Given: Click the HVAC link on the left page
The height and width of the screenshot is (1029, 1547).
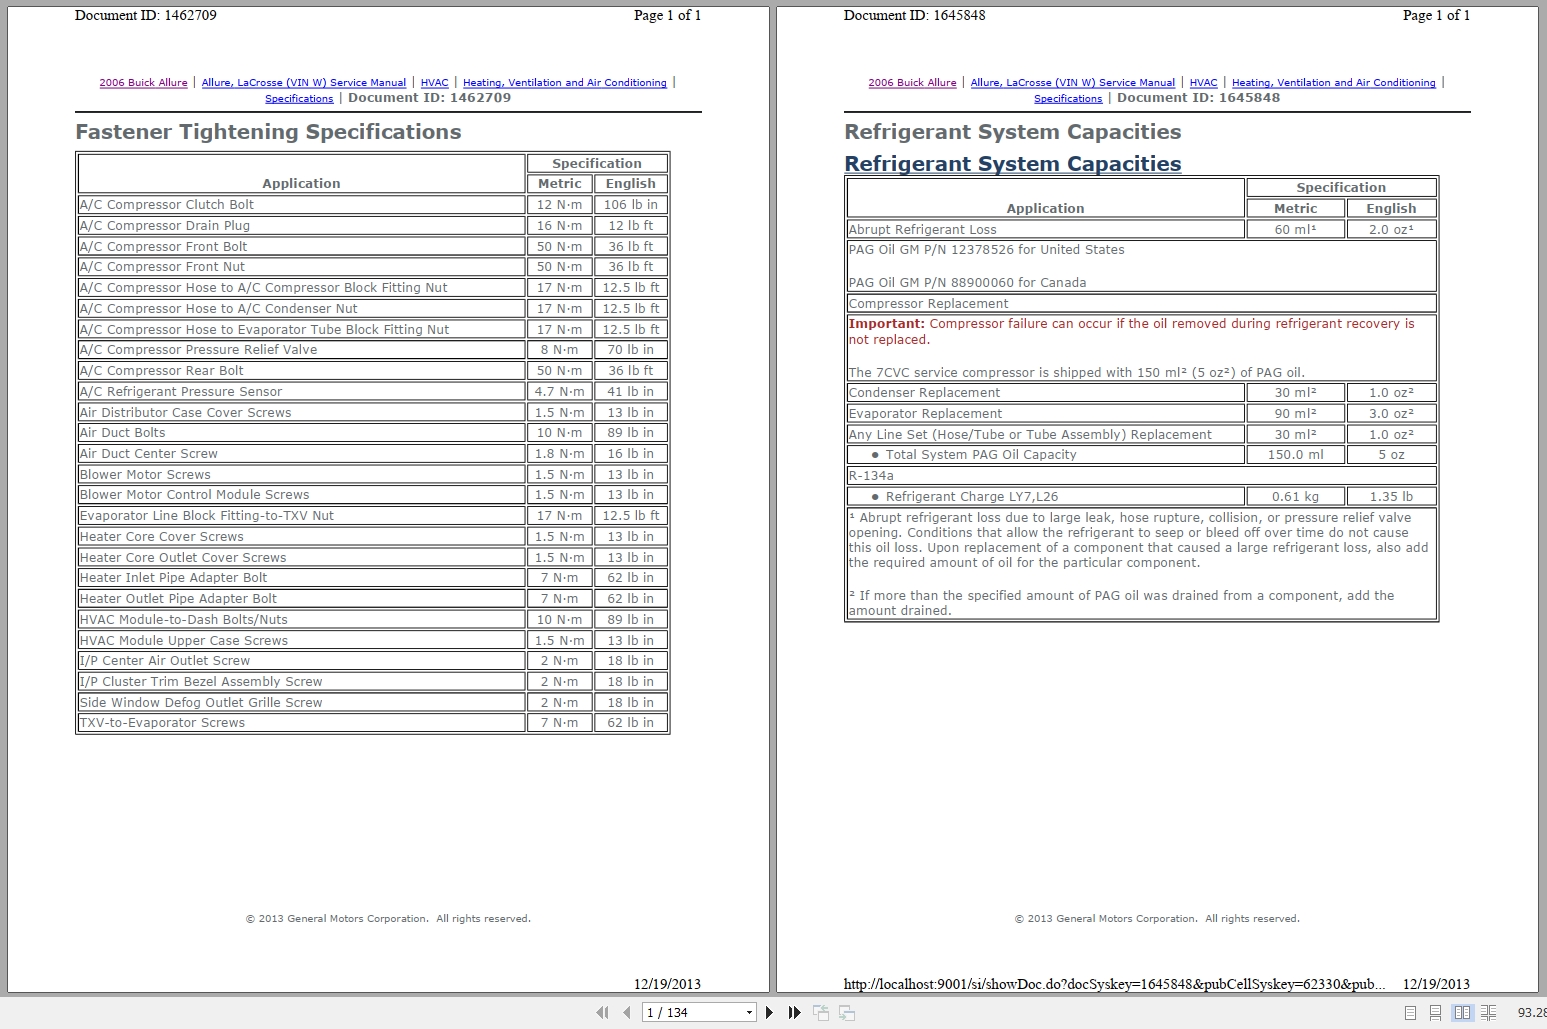Looking at the screenshot, I should click(x=435, y=83).
